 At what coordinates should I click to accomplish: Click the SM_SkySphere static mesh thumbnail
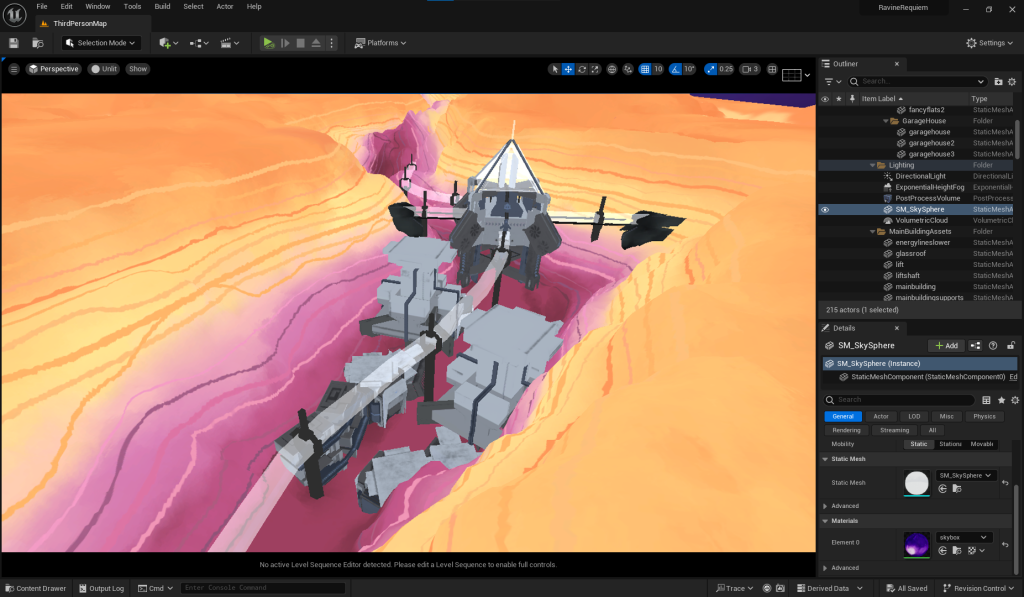pos(916,483)
